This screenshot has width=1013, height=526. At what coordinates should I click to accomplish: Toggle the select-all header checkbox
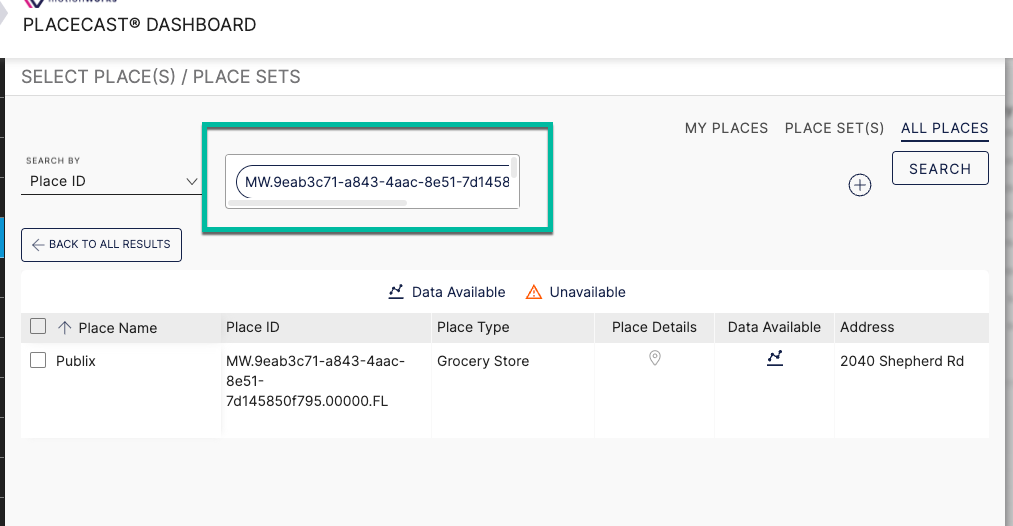(38, 326)
